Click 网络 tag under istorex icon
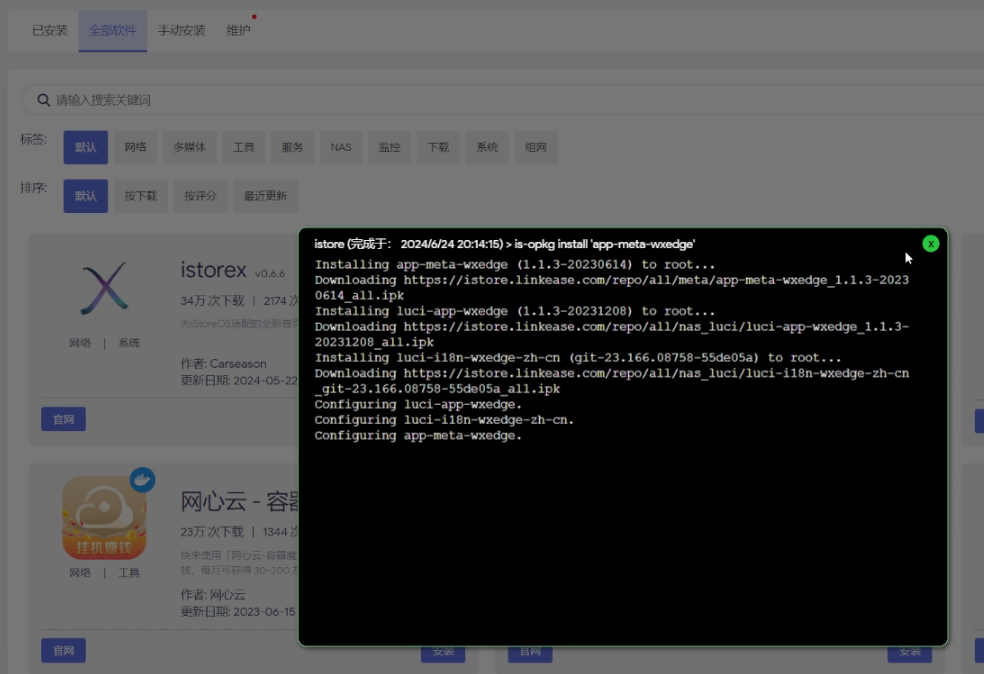The width and height of the screenshot is (984, 674). pos(80,343)
